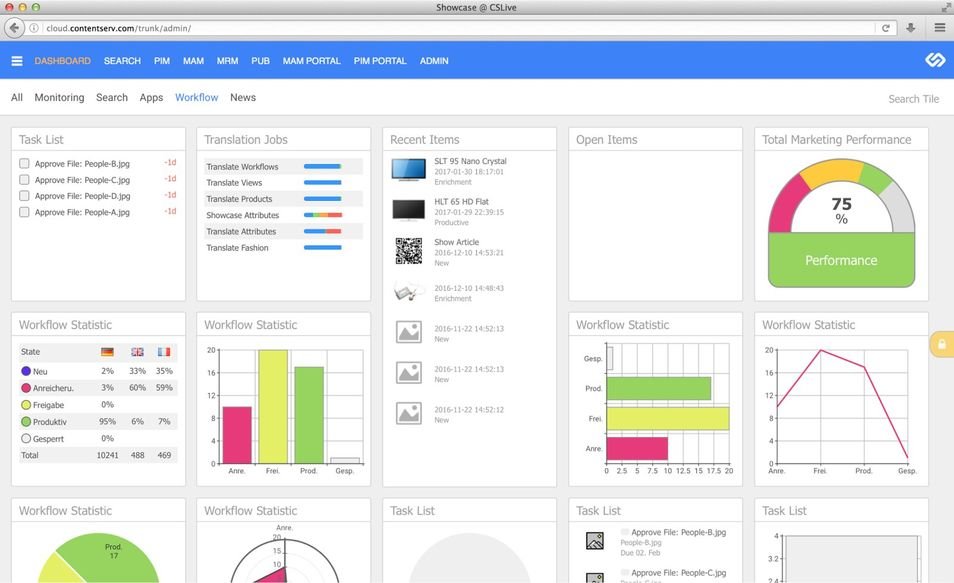954x583 pixels.
Task: Click the Contentserv logo icon at top right
Action: [934, 61]
